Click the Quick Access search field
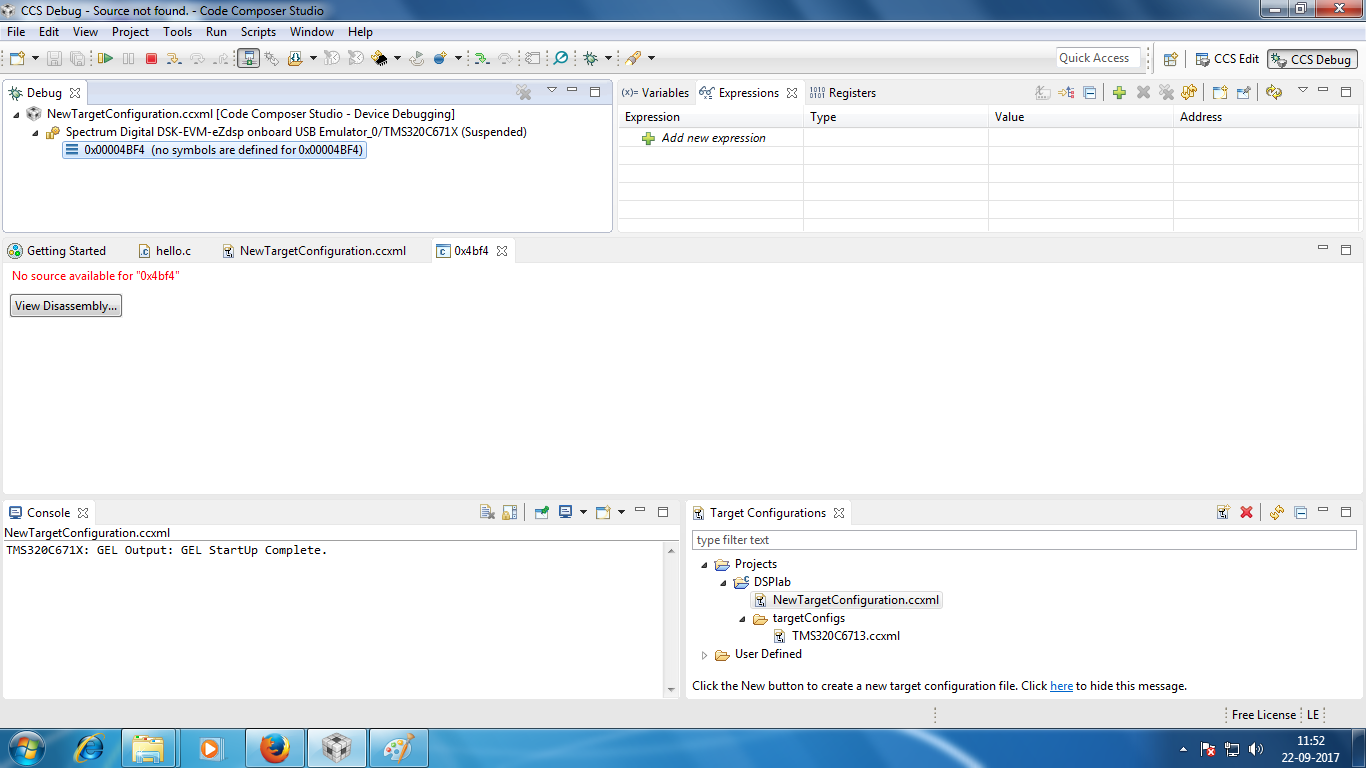This screenshot has width=1366, height=768. point(1098,58)
